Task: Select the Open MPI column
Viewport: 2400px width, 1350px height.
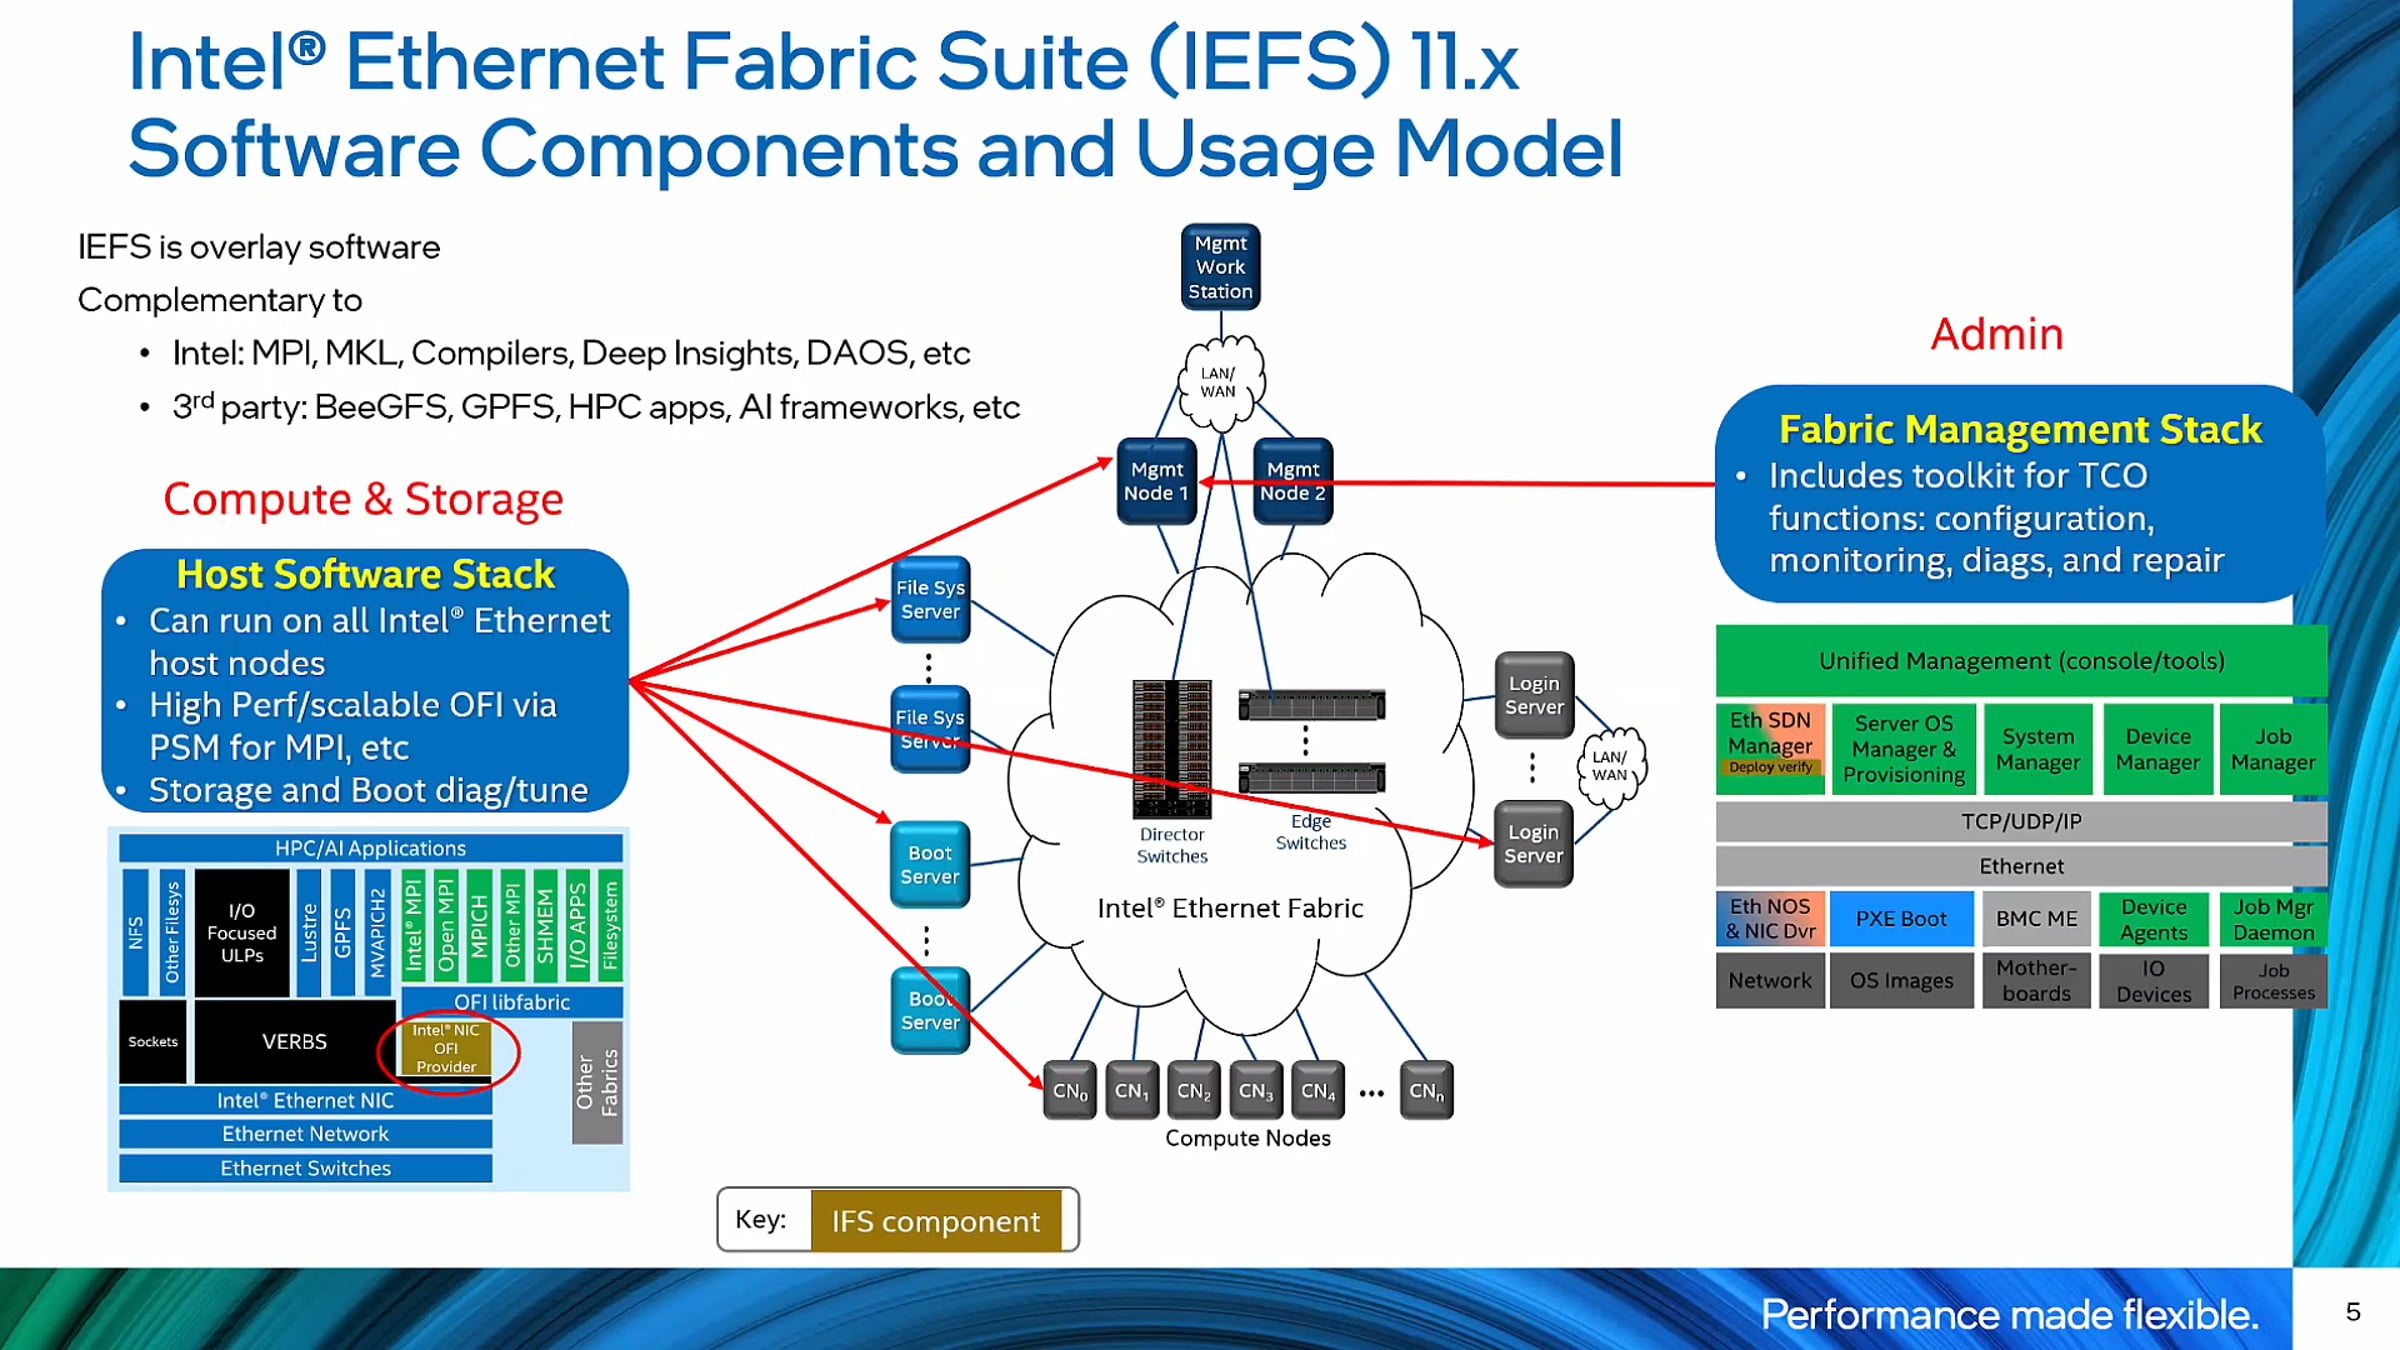Action: pos(446,925)
